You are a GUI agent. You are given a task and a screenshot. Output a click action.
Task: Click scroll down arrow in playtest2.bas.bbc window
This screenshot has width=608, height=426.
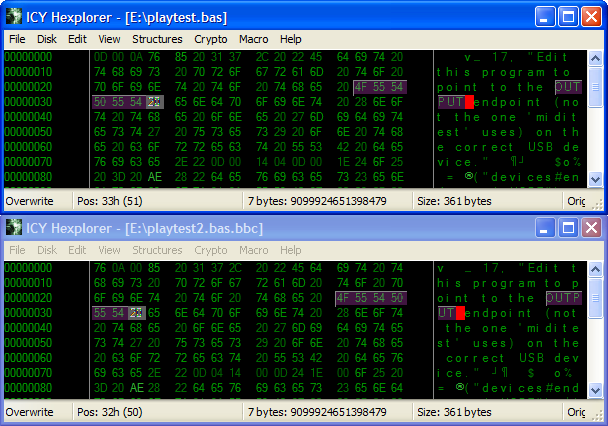595,390
